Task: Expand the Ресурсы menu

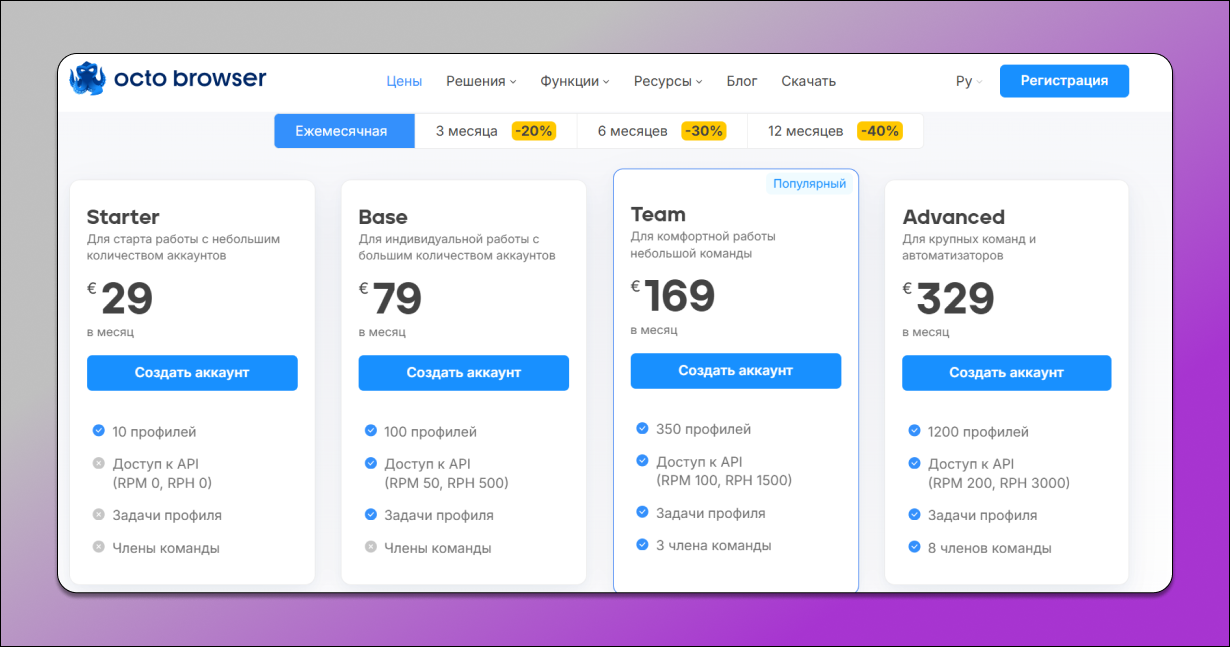Action: [668, 81]
